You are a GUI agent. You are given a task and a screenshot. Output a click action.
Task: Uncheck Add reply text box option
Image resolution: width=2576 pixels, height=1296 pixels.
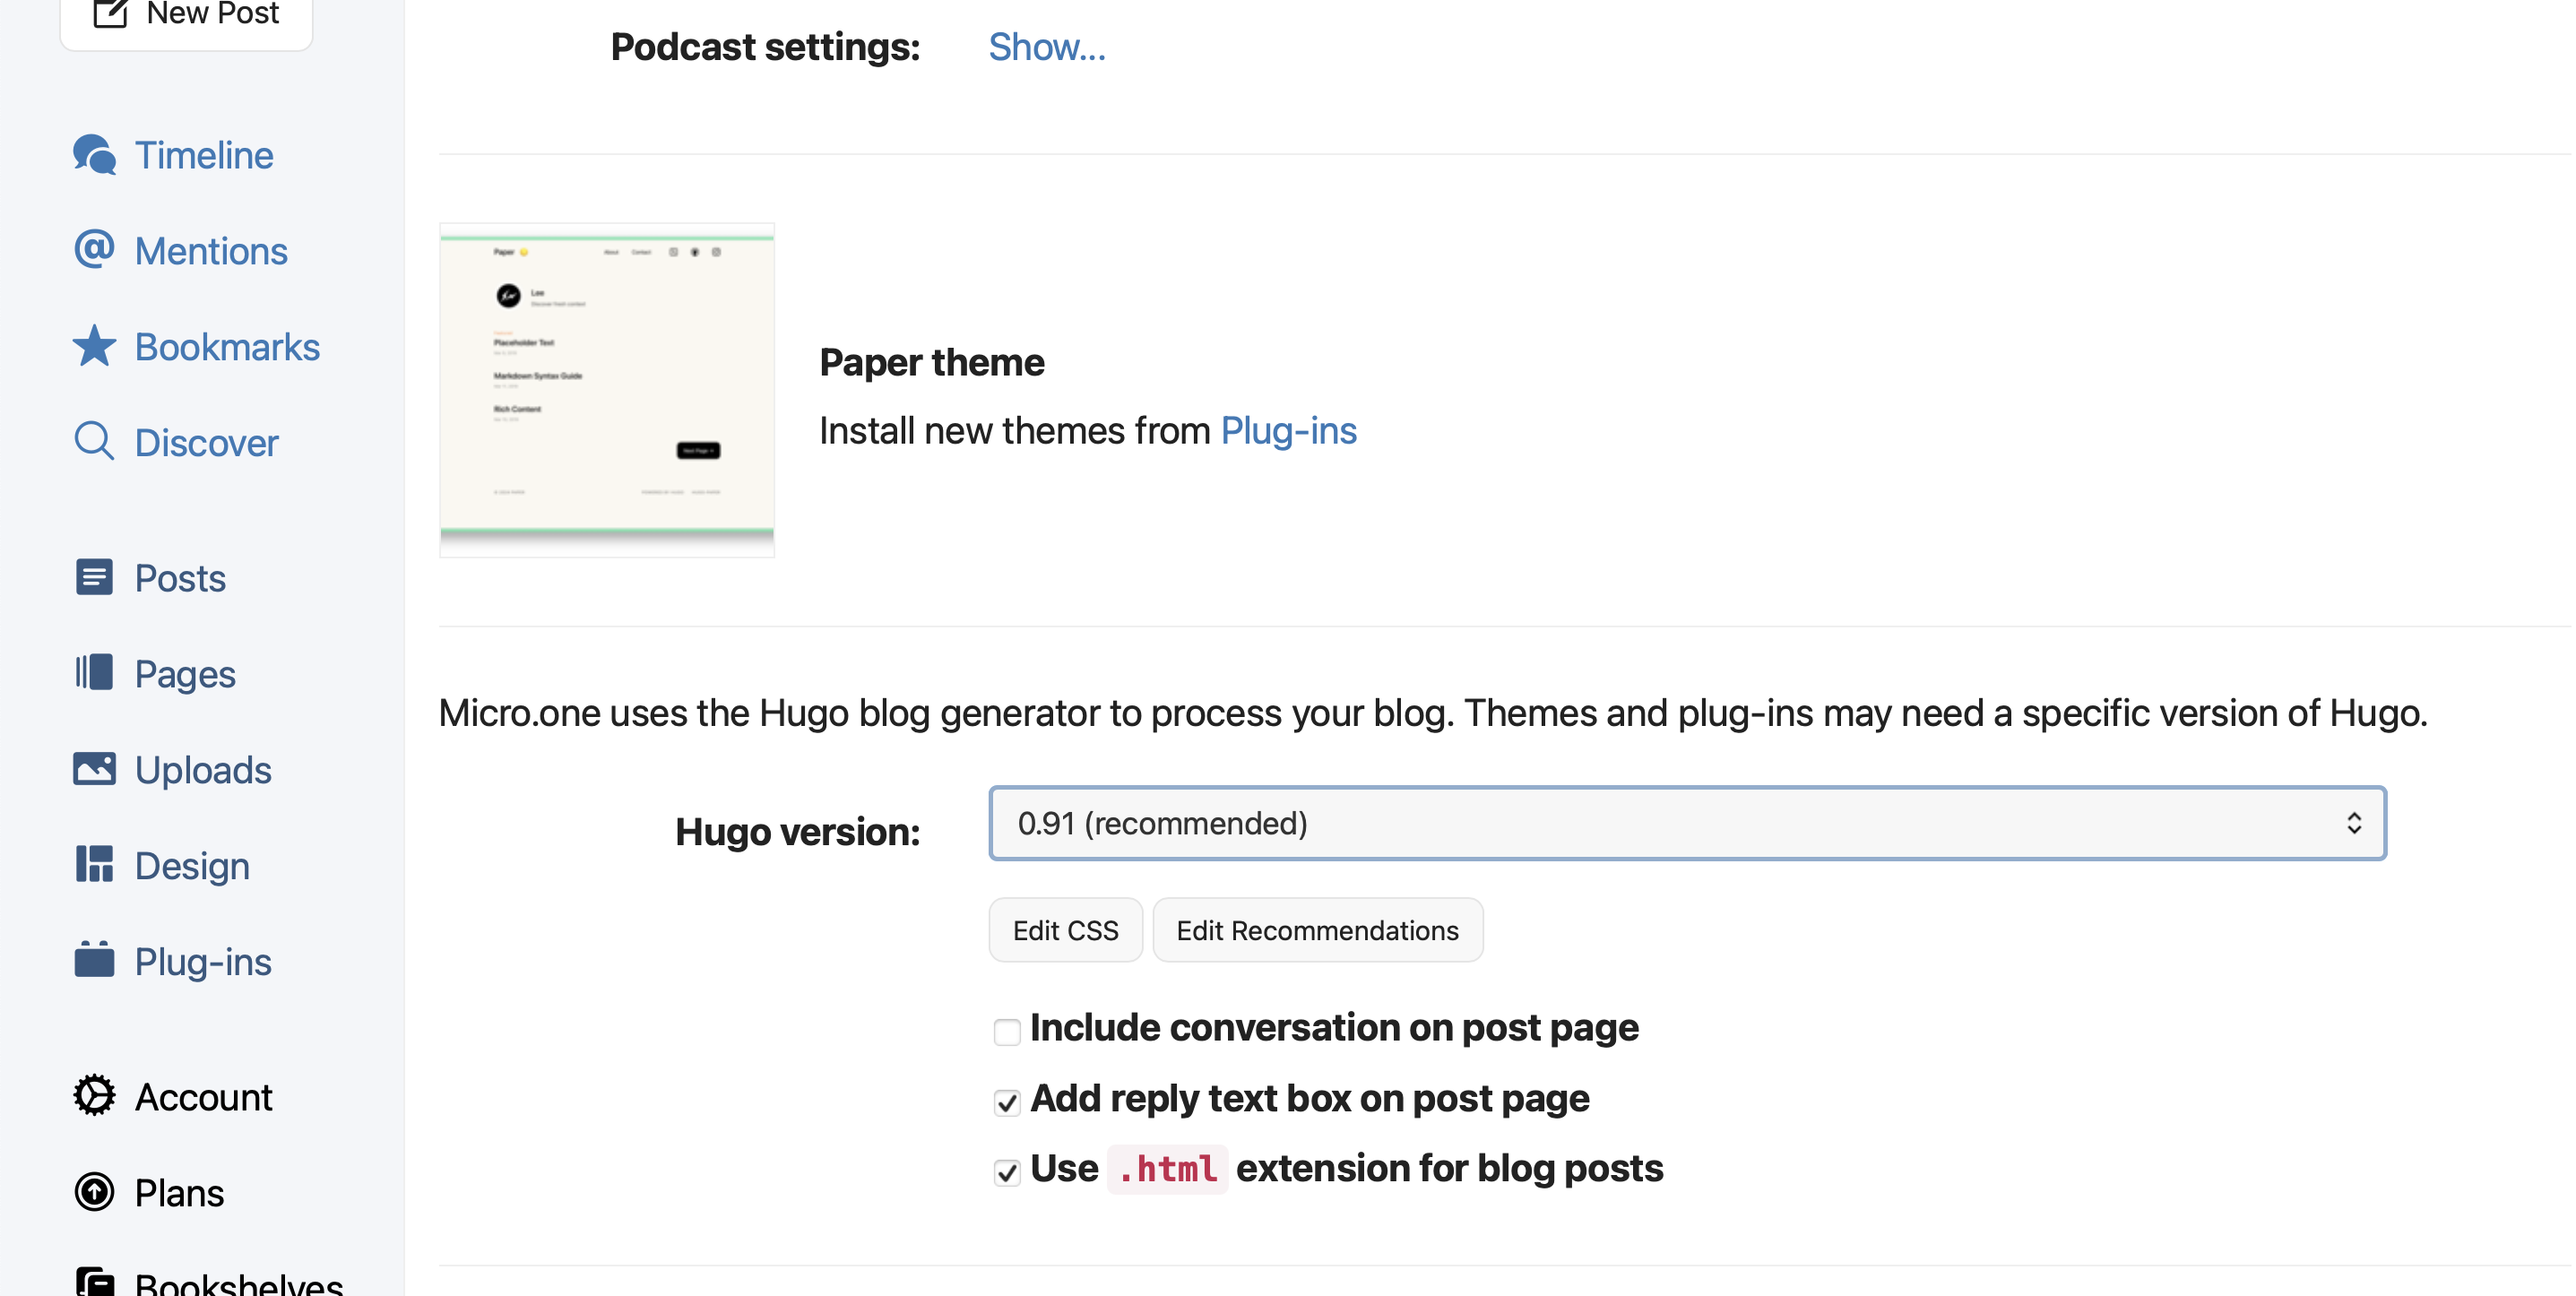click(1006, 1102)
